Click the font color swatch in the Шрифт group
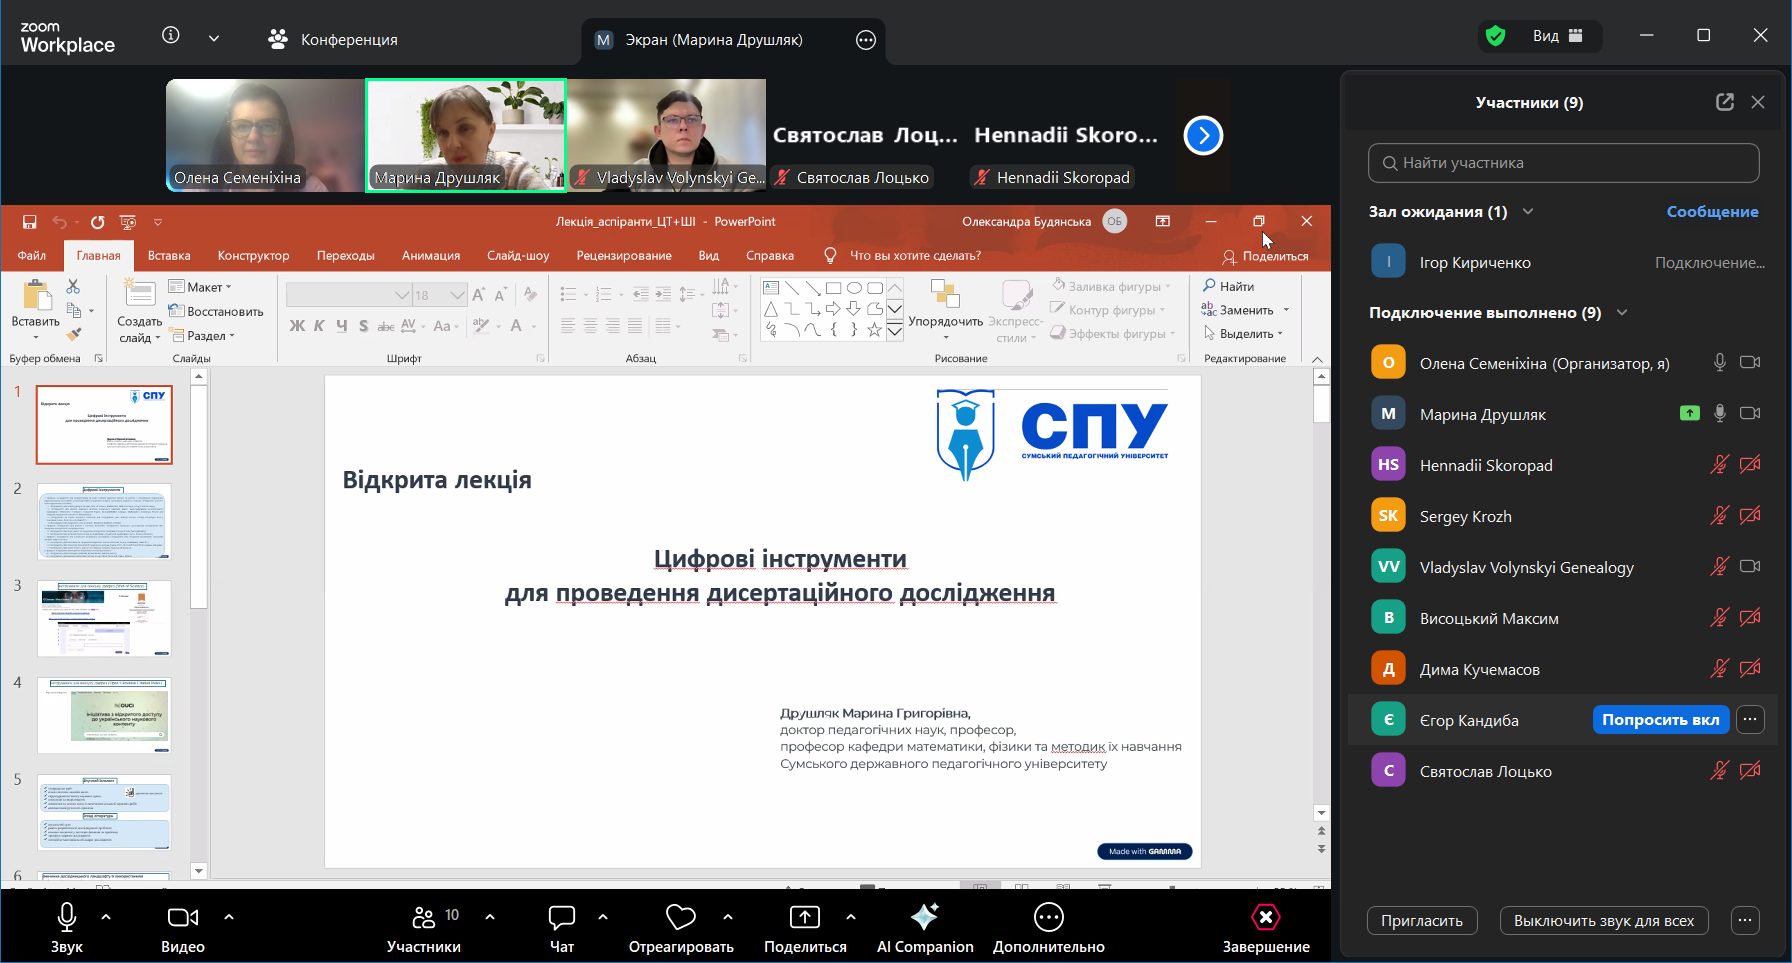 [x=518, y=326]
